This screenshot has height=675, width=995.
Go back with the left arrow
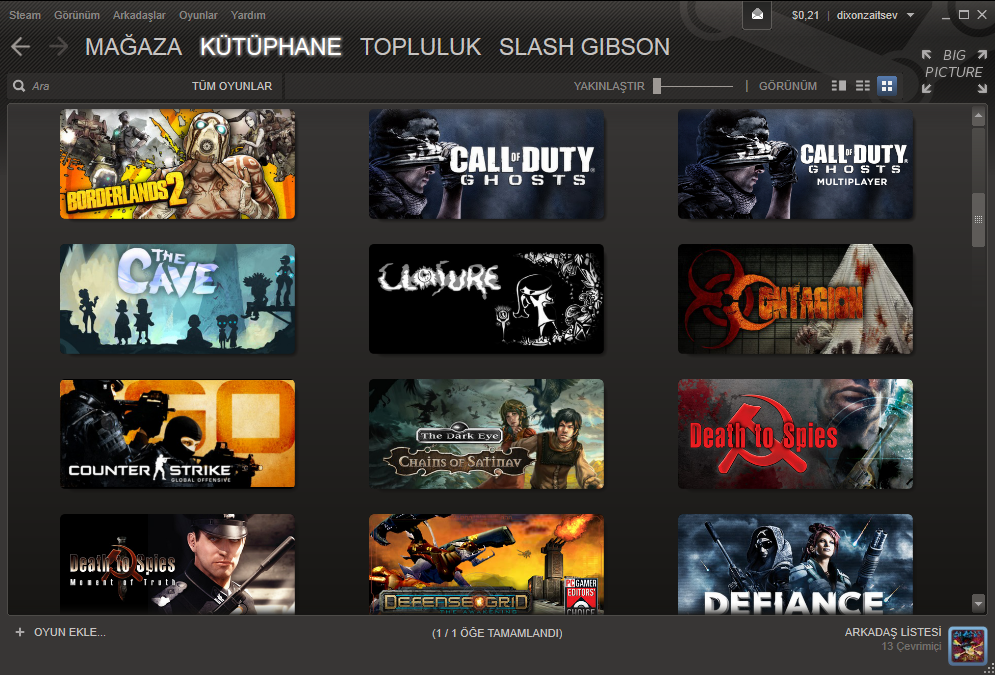21,47
